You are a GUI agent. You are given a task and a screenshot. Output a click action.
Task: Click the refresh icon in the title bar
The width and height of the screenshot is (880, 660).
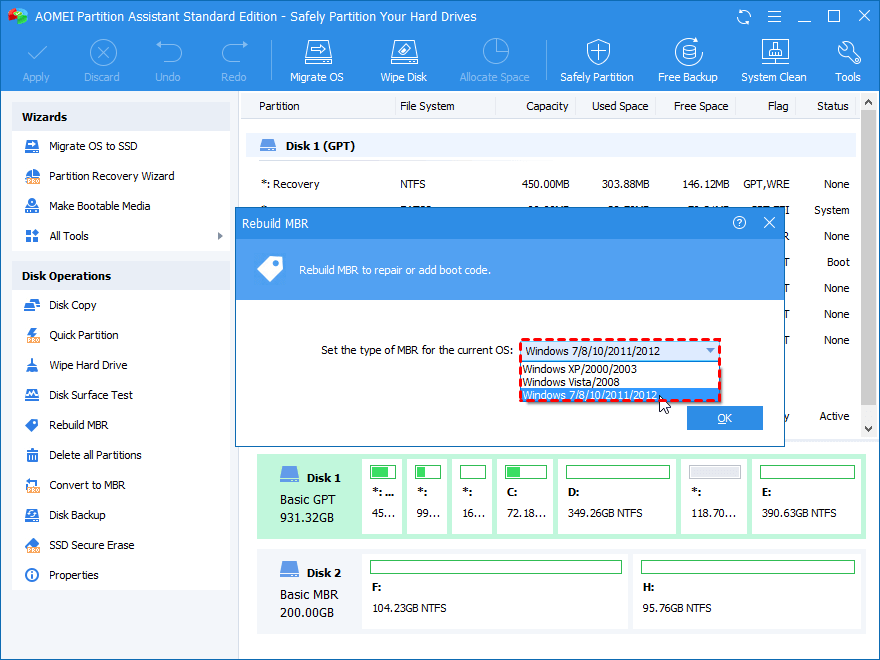click(x=744, y=17)
